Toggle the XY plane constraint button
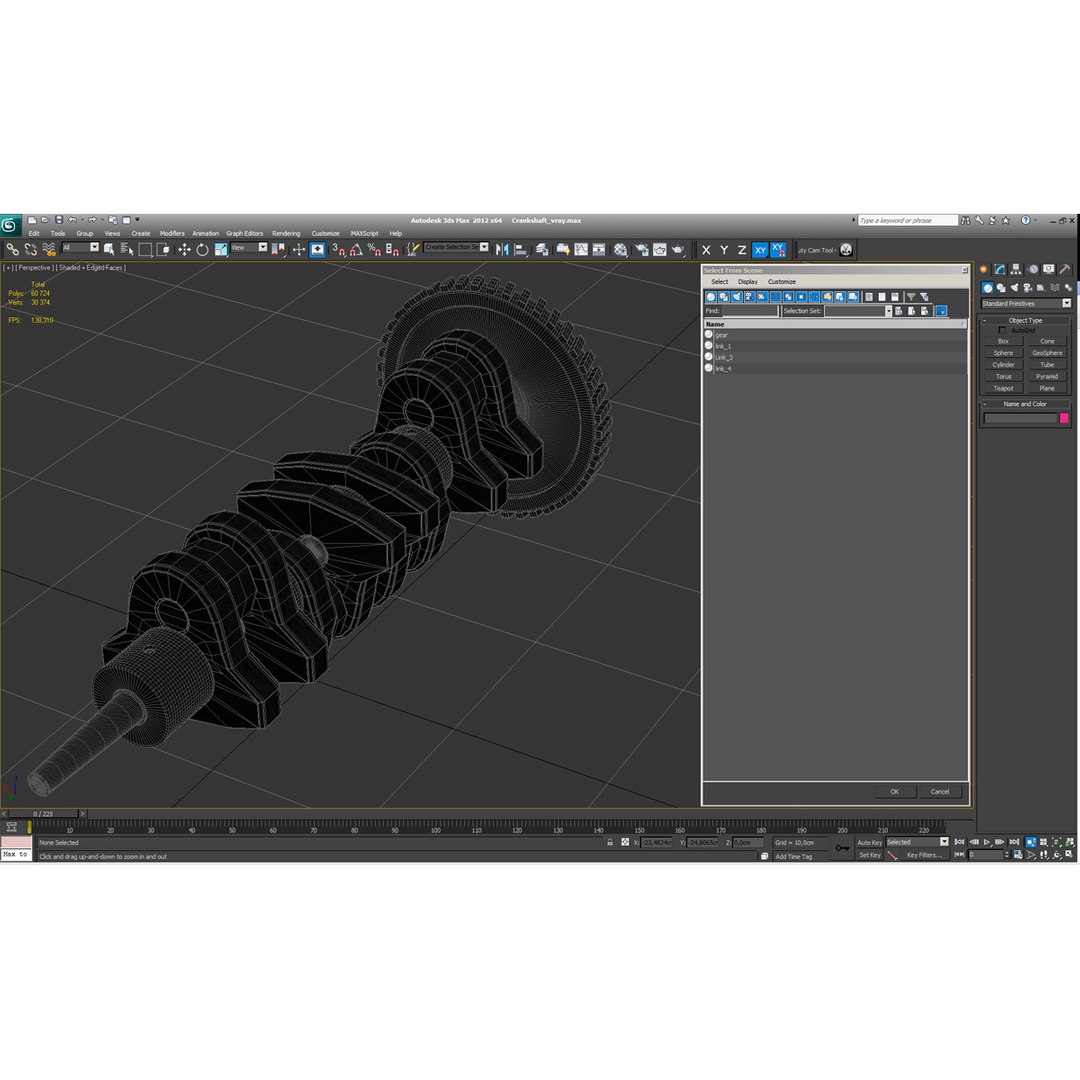1080x1080 pixels. [x=760, y=250]
